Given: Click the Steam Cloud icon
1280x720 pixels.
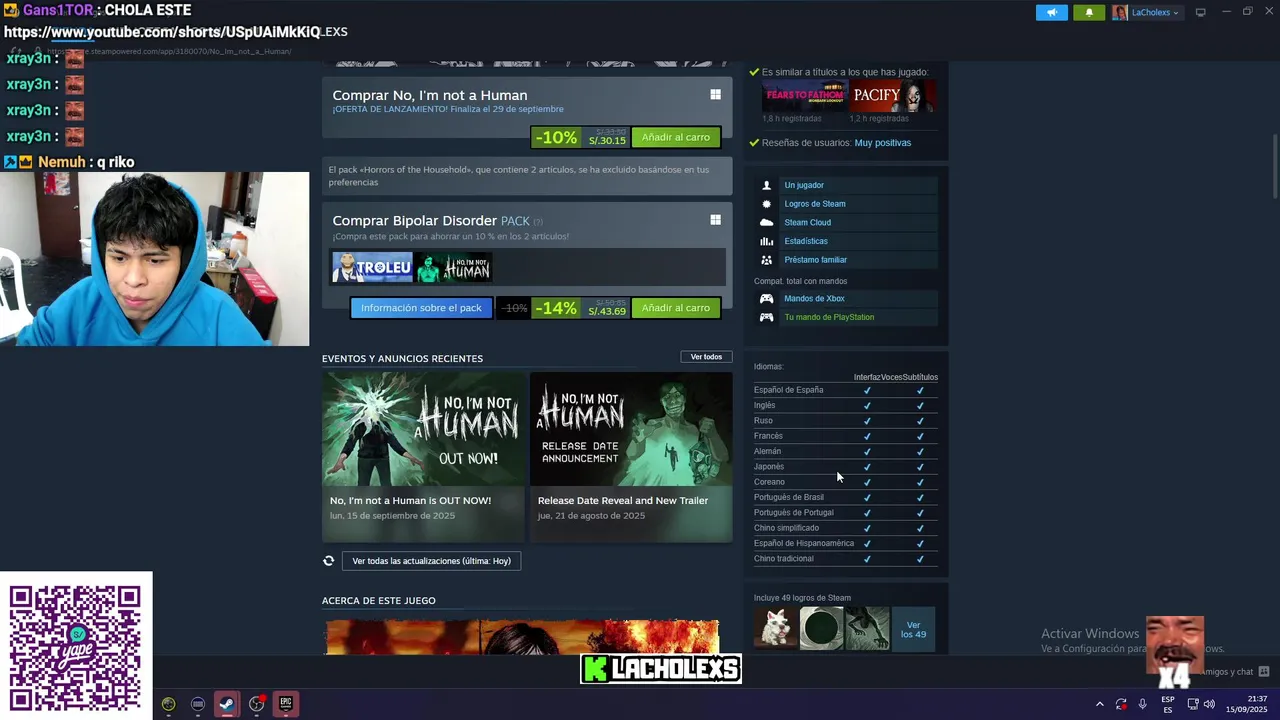Looking at the screenshot, I should (x=766, y=222).
